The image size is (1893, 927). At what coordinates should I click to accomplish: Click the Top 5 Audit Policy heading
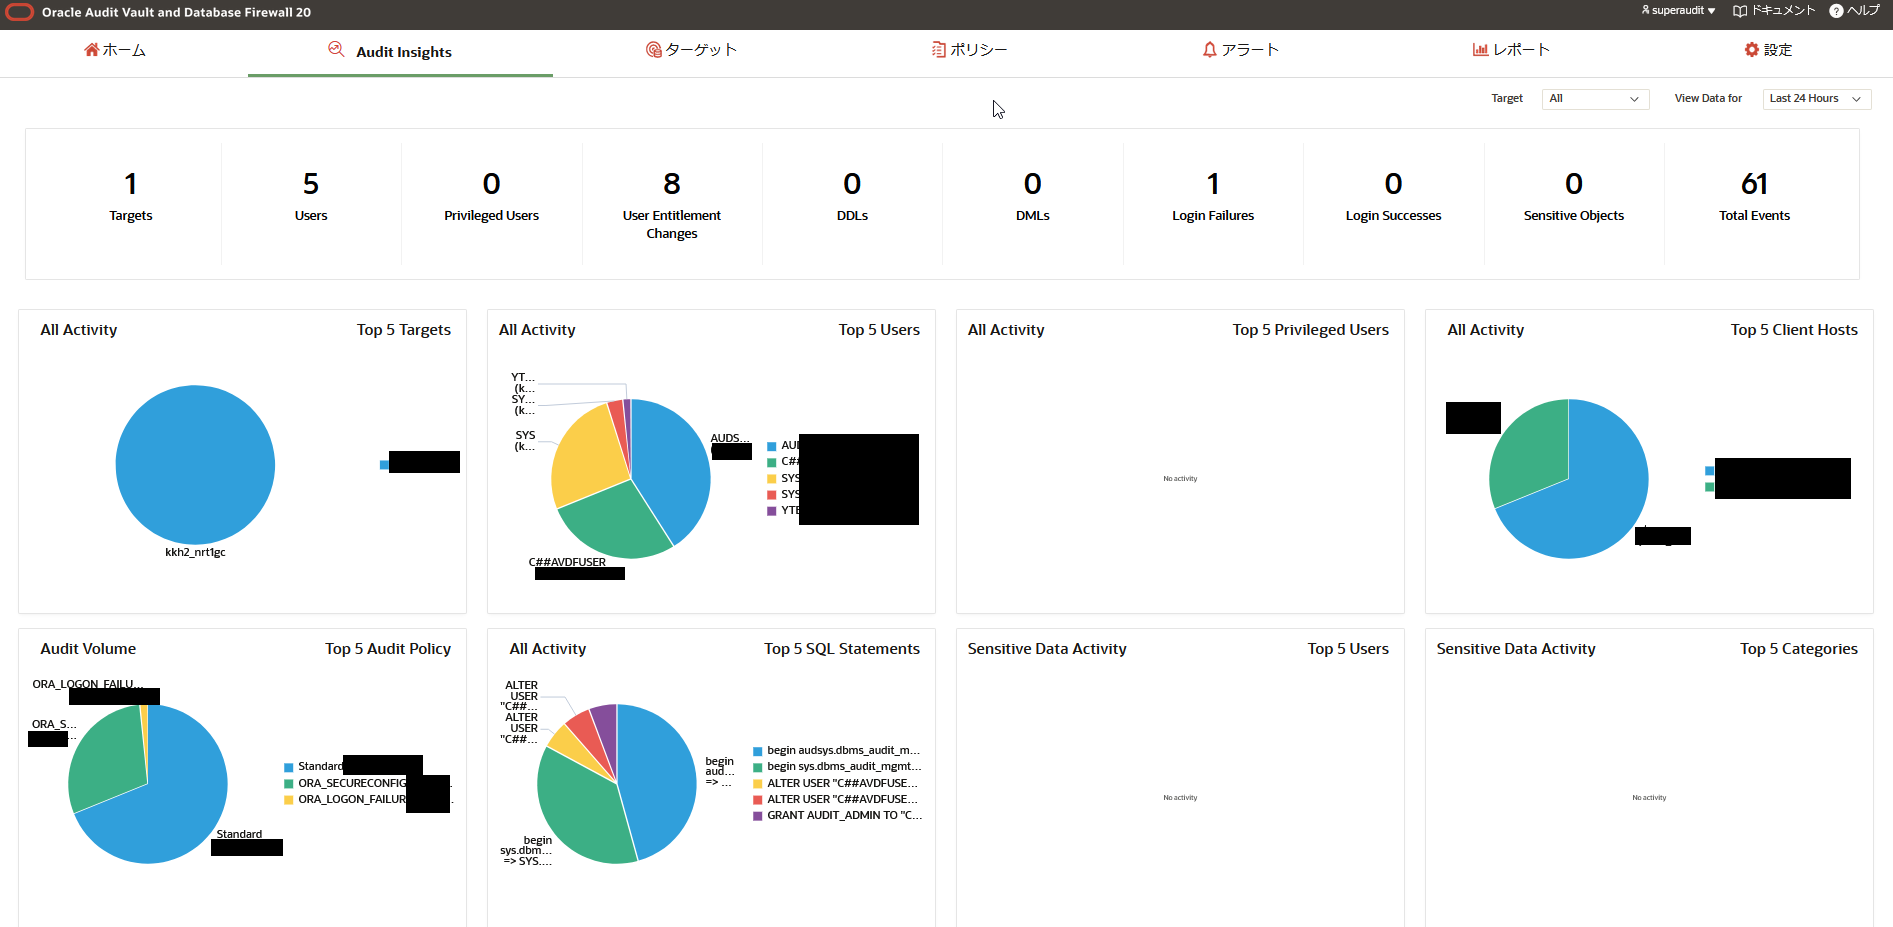[x=388, y=649]
